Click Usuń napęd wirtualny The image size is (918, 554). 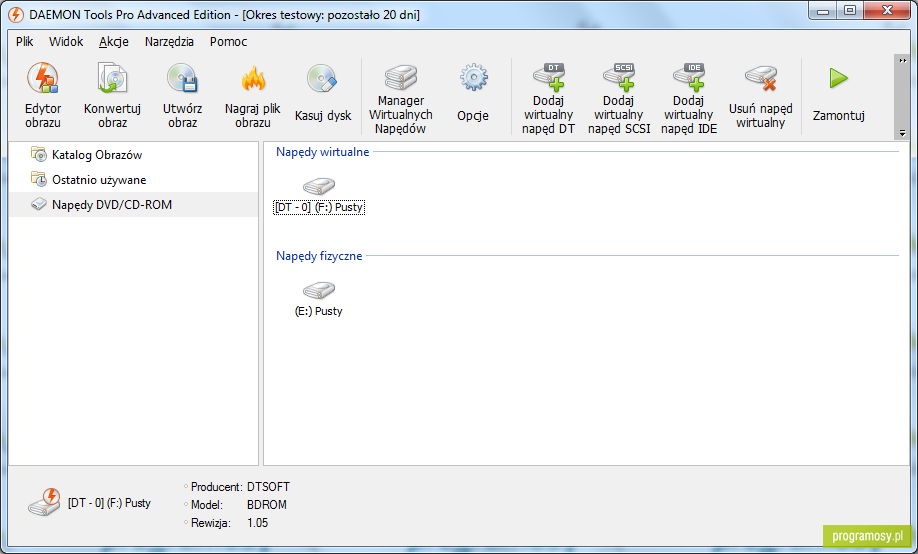(x=761, y=95)
